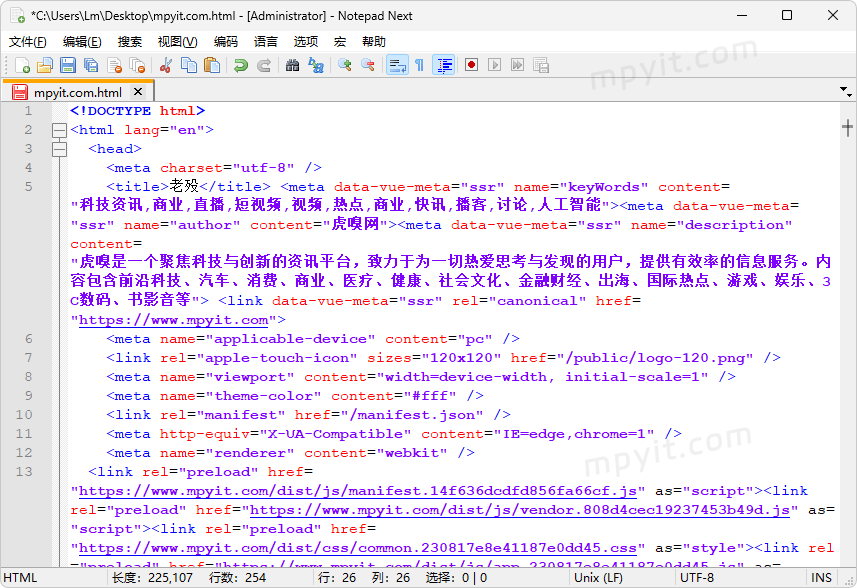Viewport: 857px width, 588px height.
Task: Start macro recording with the red dot icon
Action: click(471, 65)
